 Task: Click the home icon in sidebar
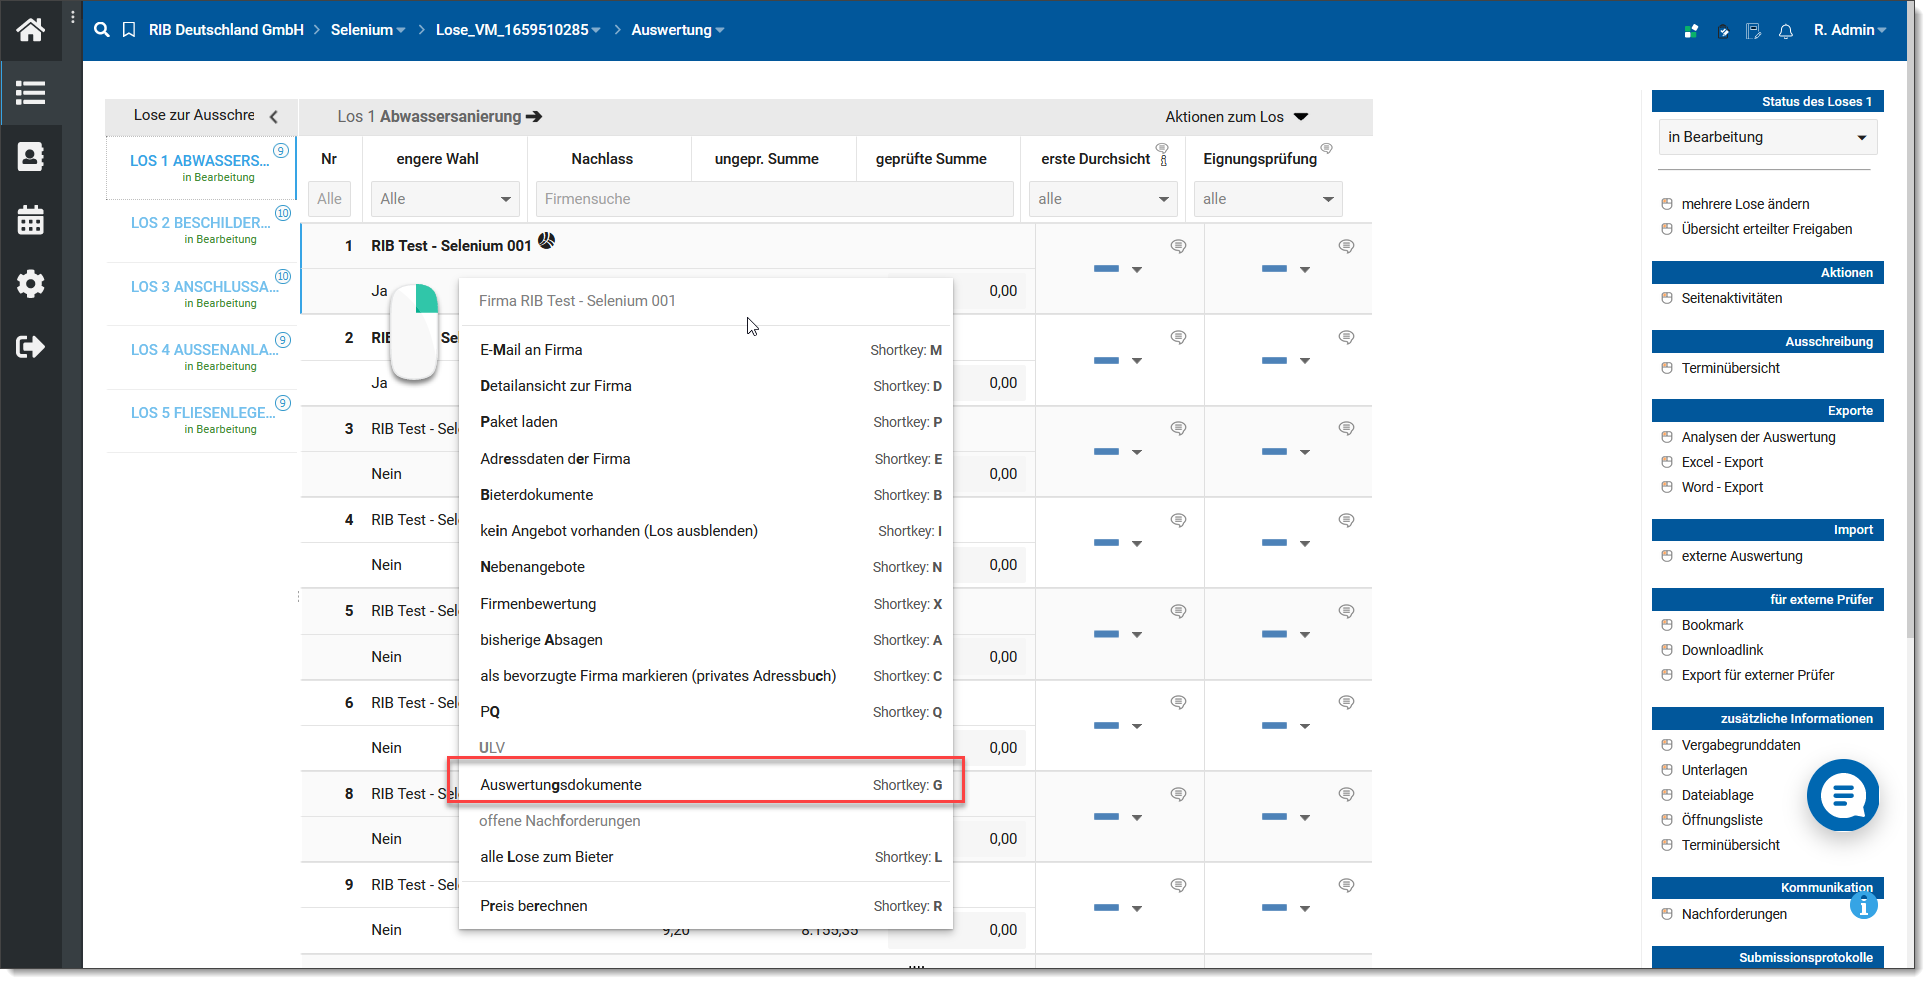click(x=30, y=30)
